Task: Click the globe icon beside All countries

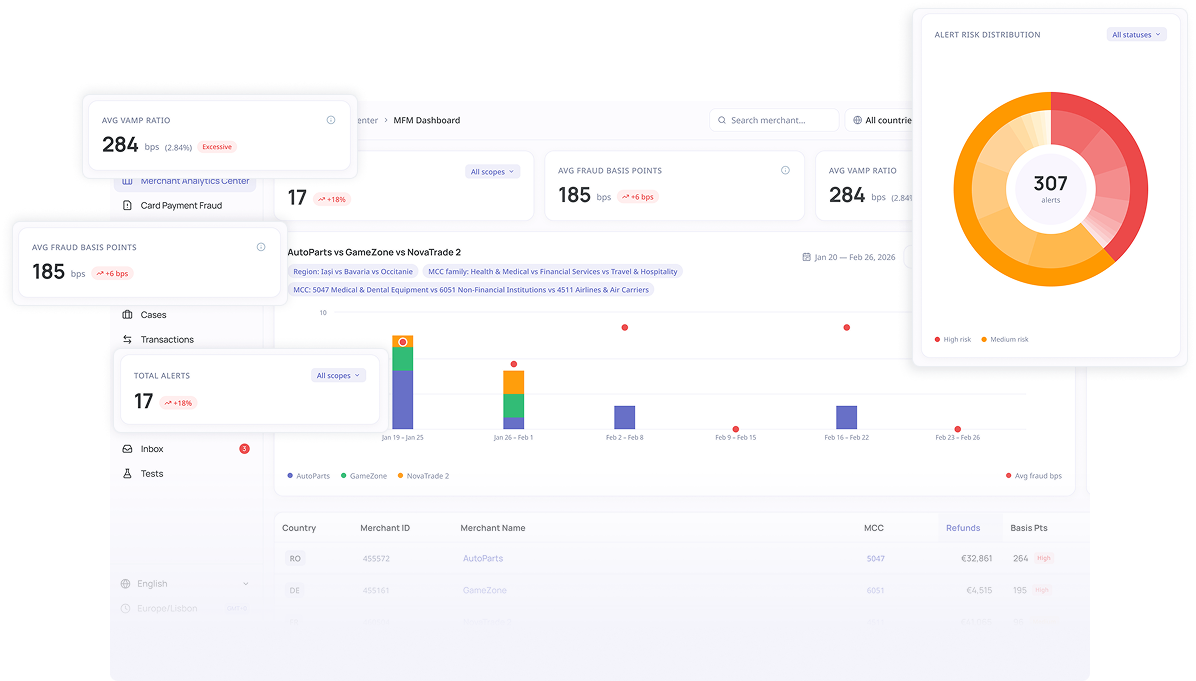Action: point(857,120)
